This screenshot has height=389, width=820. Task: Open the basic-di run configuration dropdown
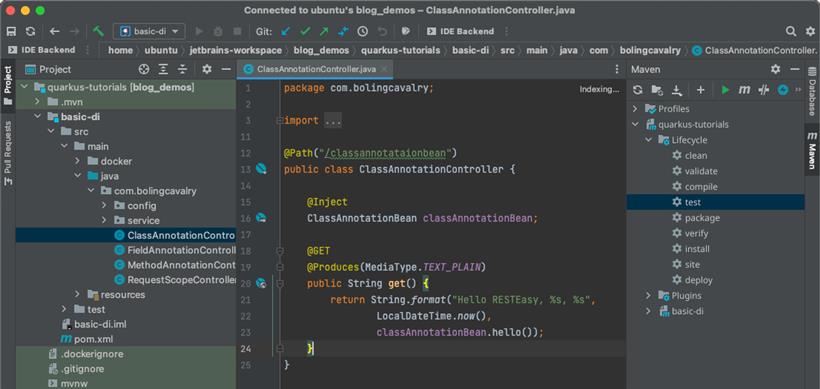pyautogui.click(x=149, y=31)
